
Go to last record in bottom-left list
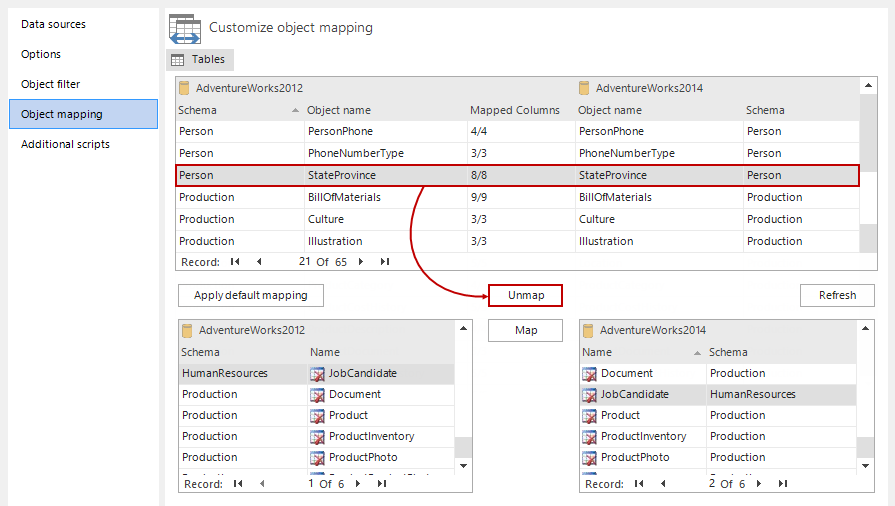point(382,484)
